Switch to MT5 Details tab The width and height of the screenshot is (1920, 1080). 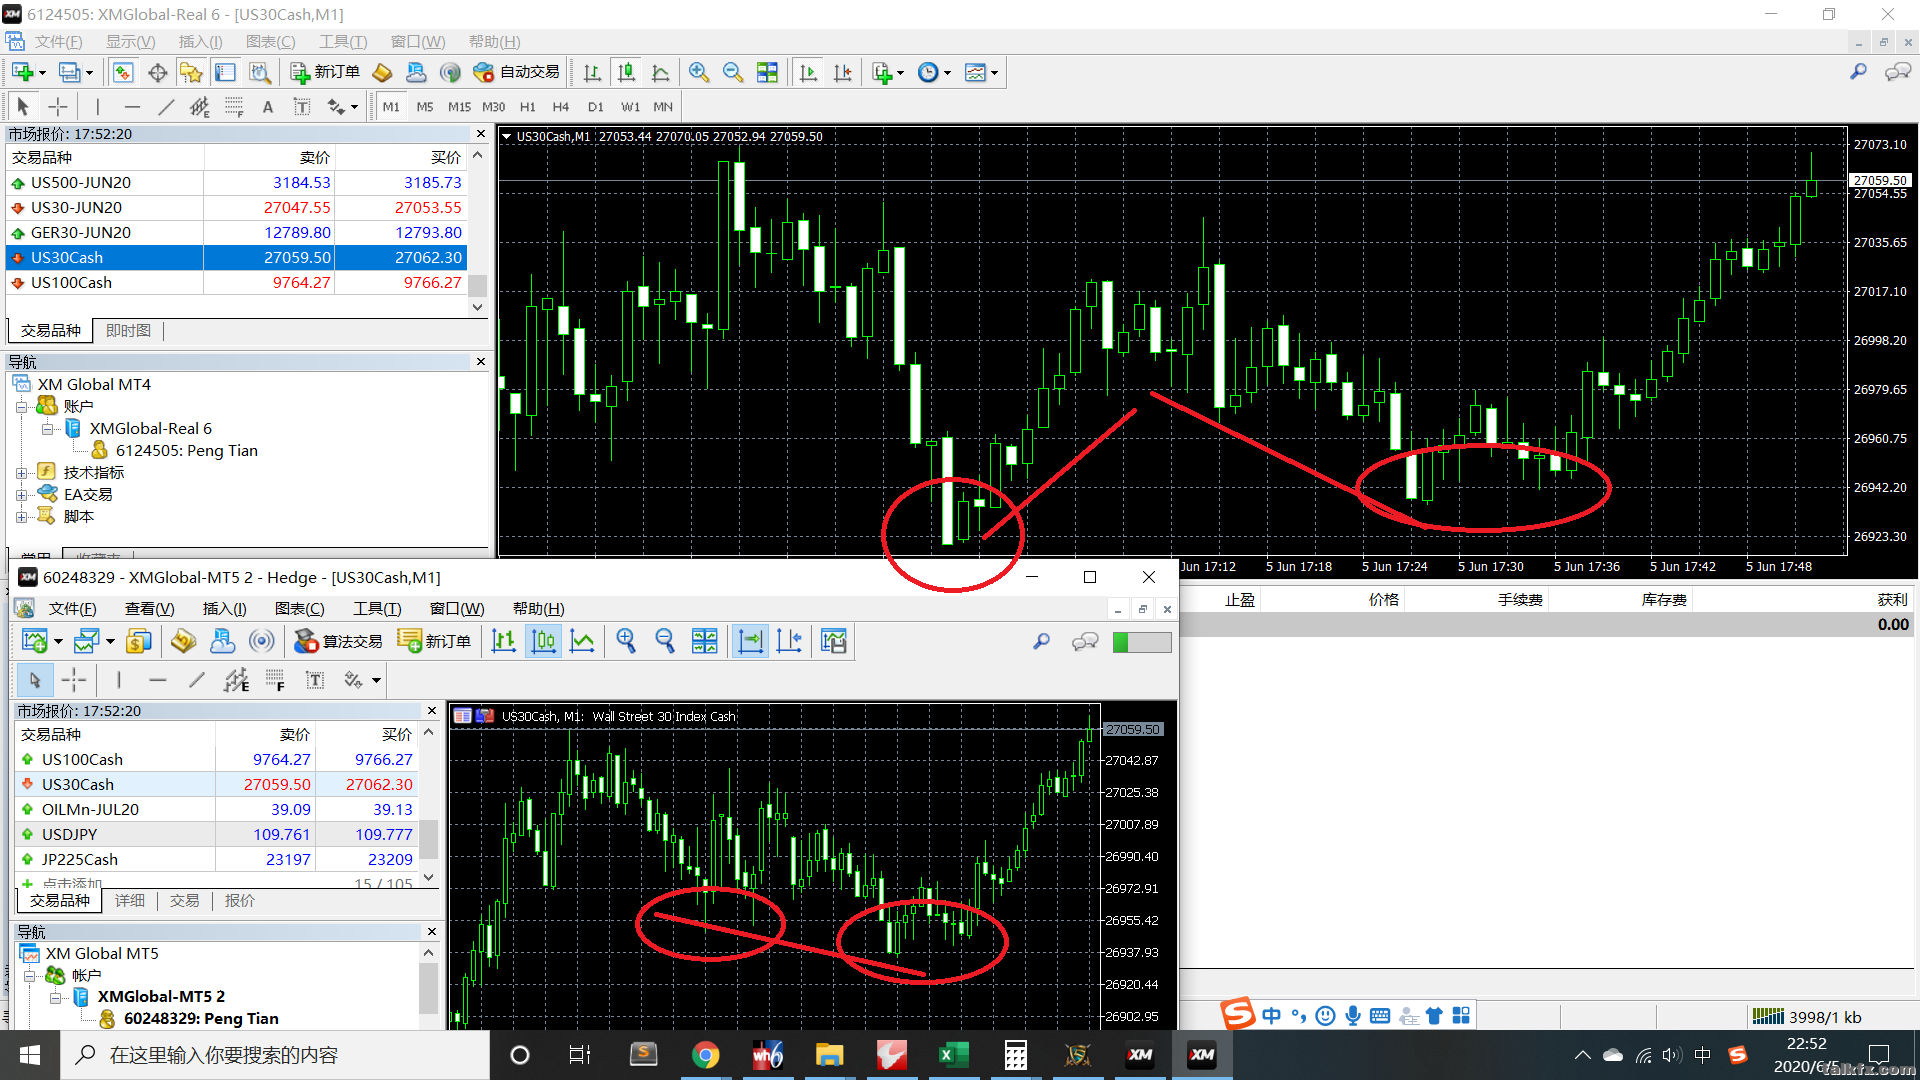click(130, 901)
